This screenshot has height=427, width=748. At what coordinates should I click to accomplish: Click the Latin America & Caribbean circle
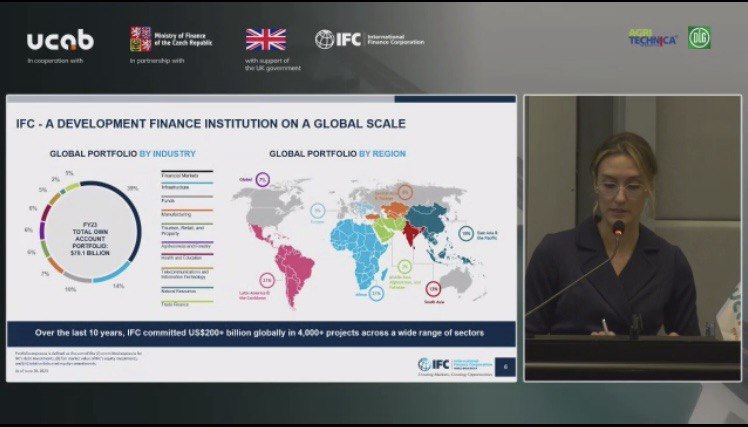coord(267,280)
